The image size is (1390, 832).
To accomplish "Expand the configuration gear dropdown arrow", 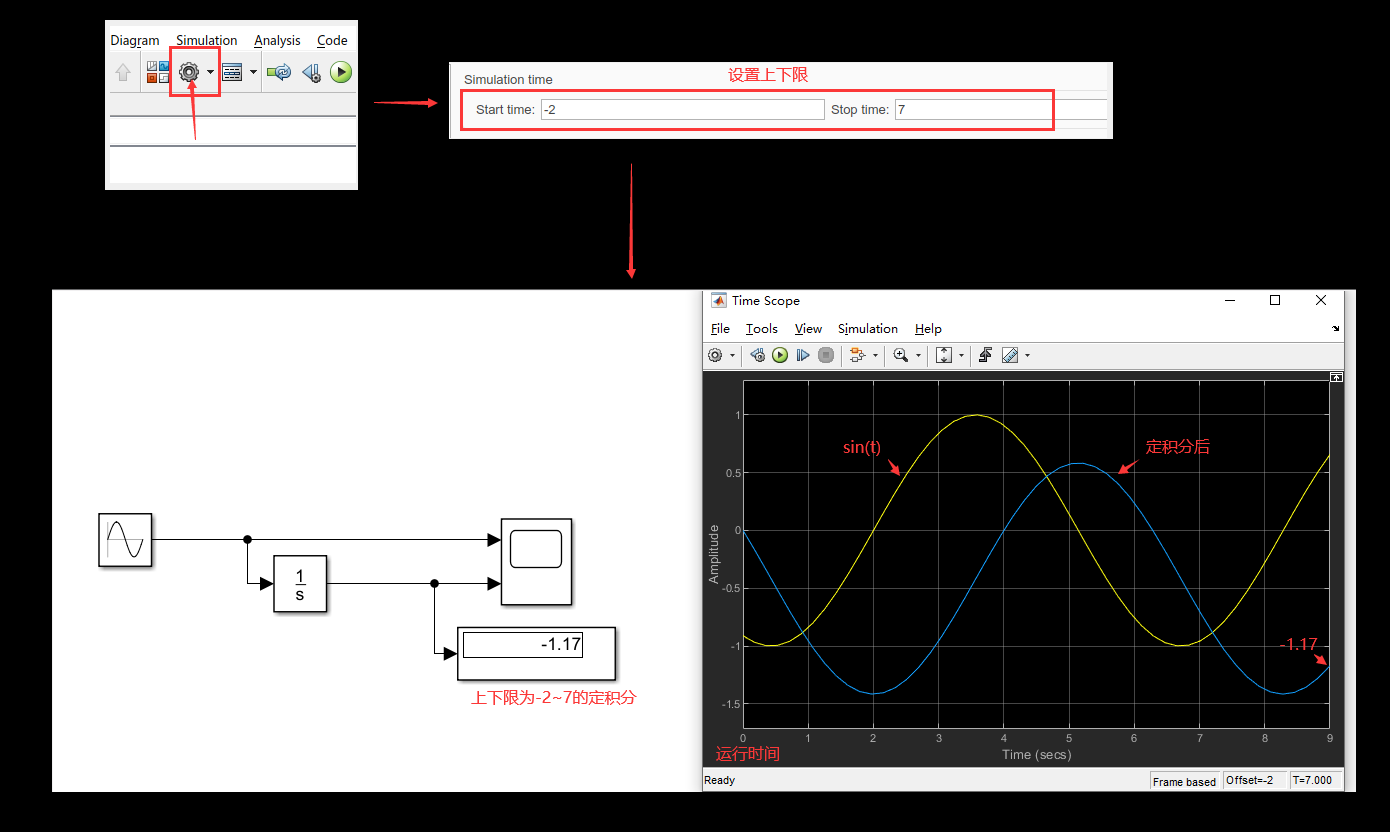I will pos(210,72).
